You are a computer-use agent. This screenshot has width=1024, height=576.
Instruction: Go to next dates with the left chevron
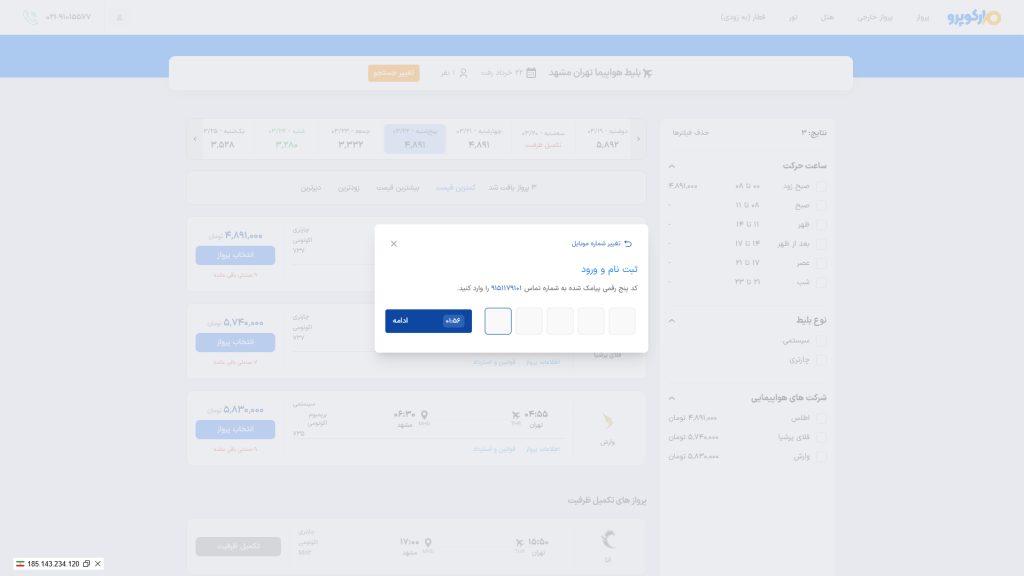195,139
